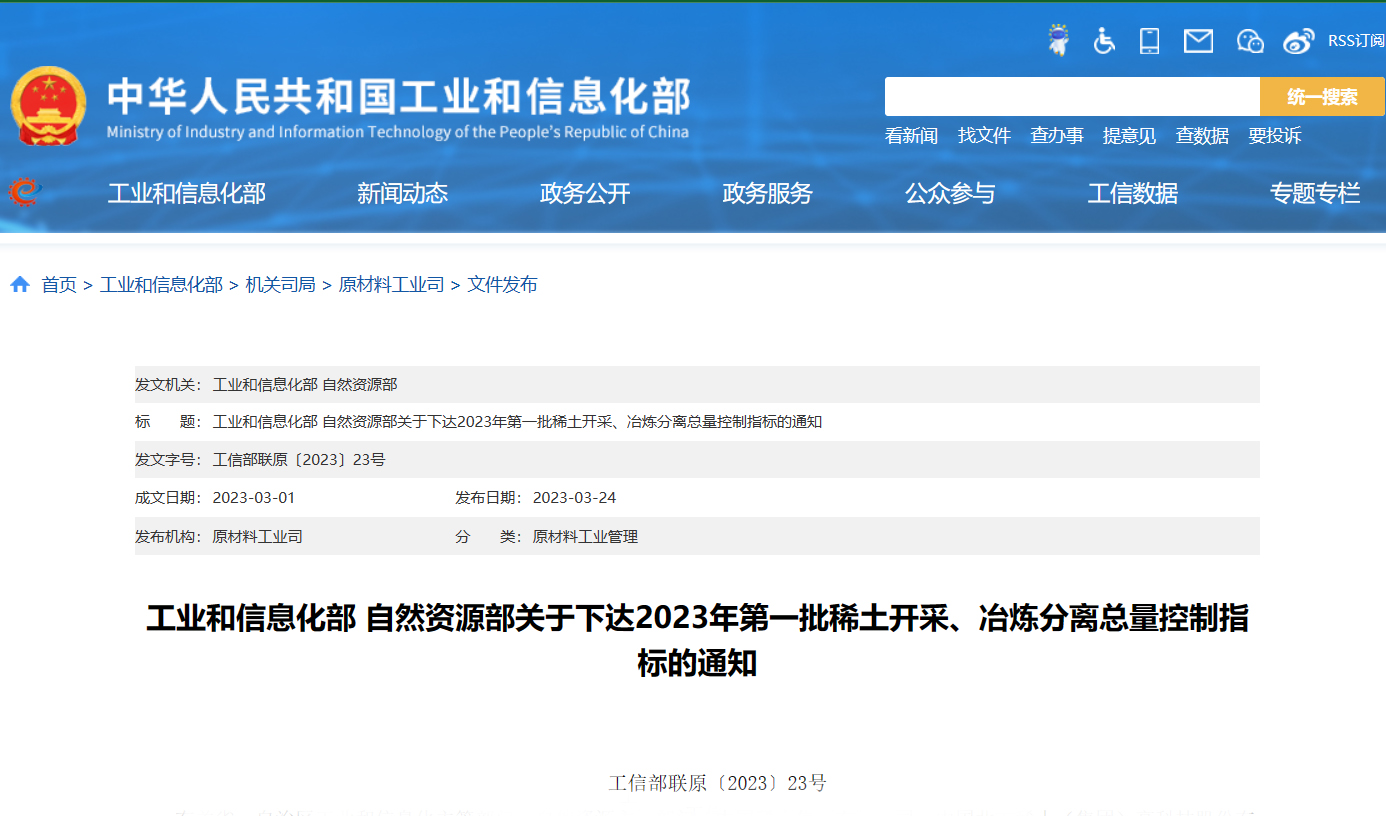Open 机关司局 breadcrumb link
The image size is (1386, 816).
(x=280, y=285)
